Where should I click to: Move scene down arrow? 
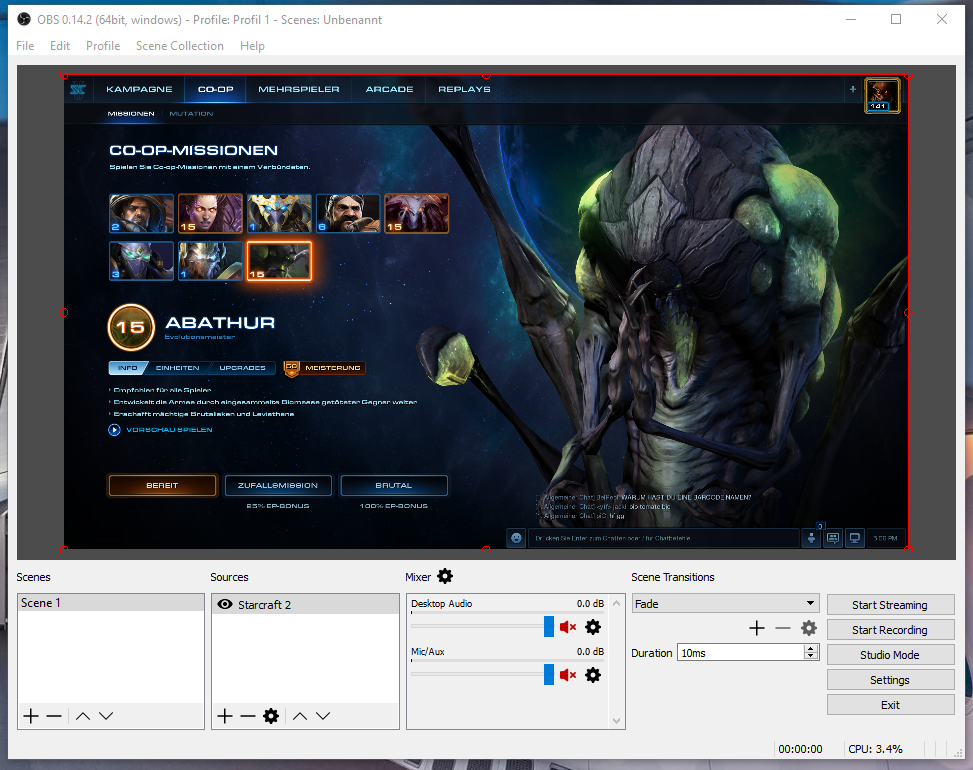click(106, 716)
